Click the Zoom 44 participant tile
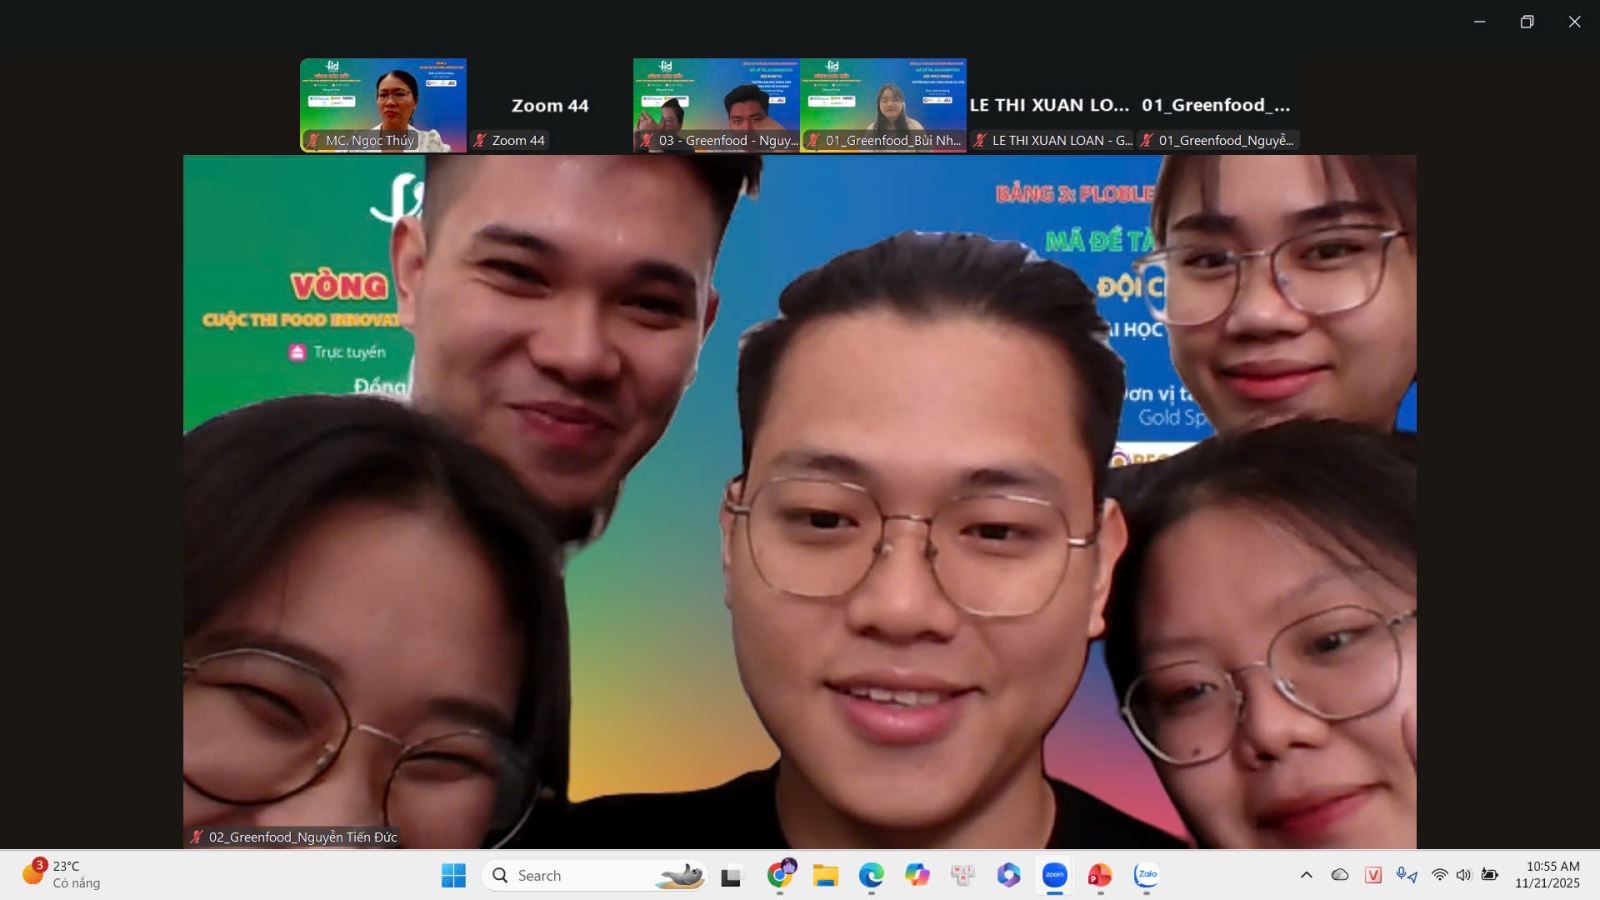Viewport: 1600px width, 900px height. 549,105
